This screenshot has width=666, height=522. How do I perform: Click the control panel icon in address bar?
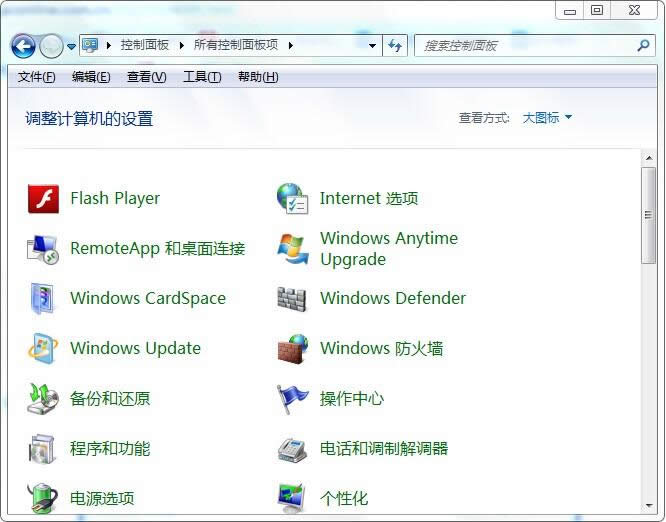tap(90, 45)
